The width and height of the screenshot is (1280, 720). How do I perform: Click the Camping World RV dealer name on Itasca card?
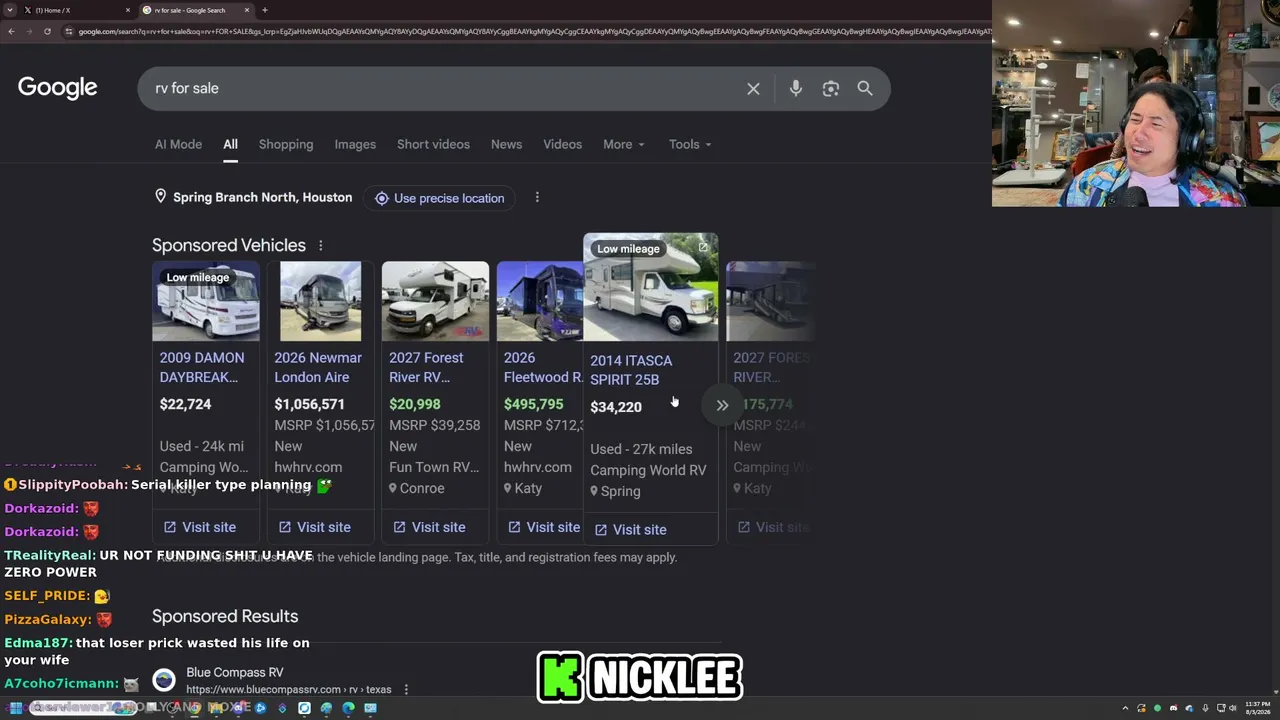tap(648, 470)
